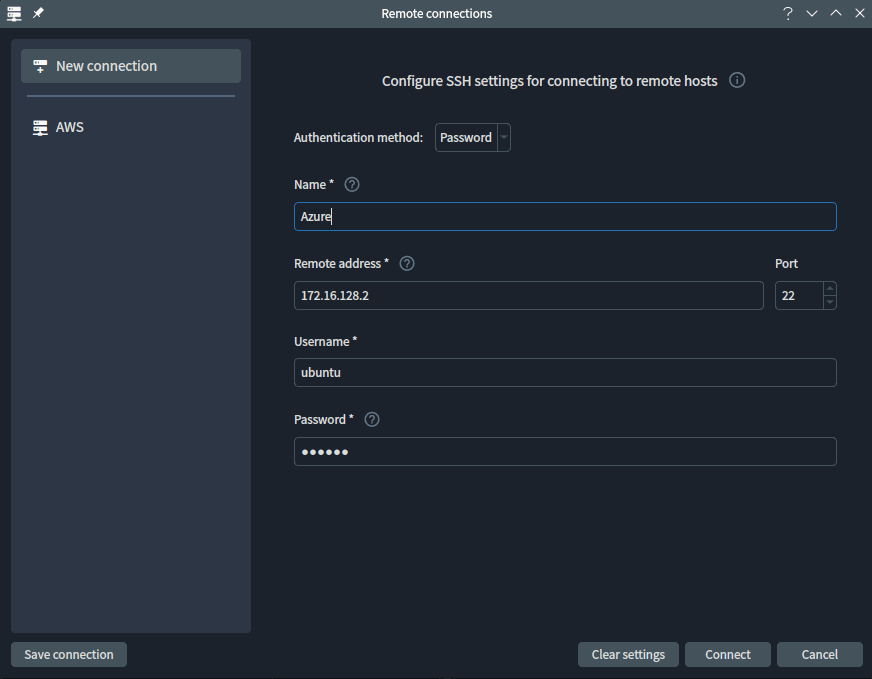This screenshot has height=679, width=872.
Task: Cancel the connection setup
Action: [819, 654]
